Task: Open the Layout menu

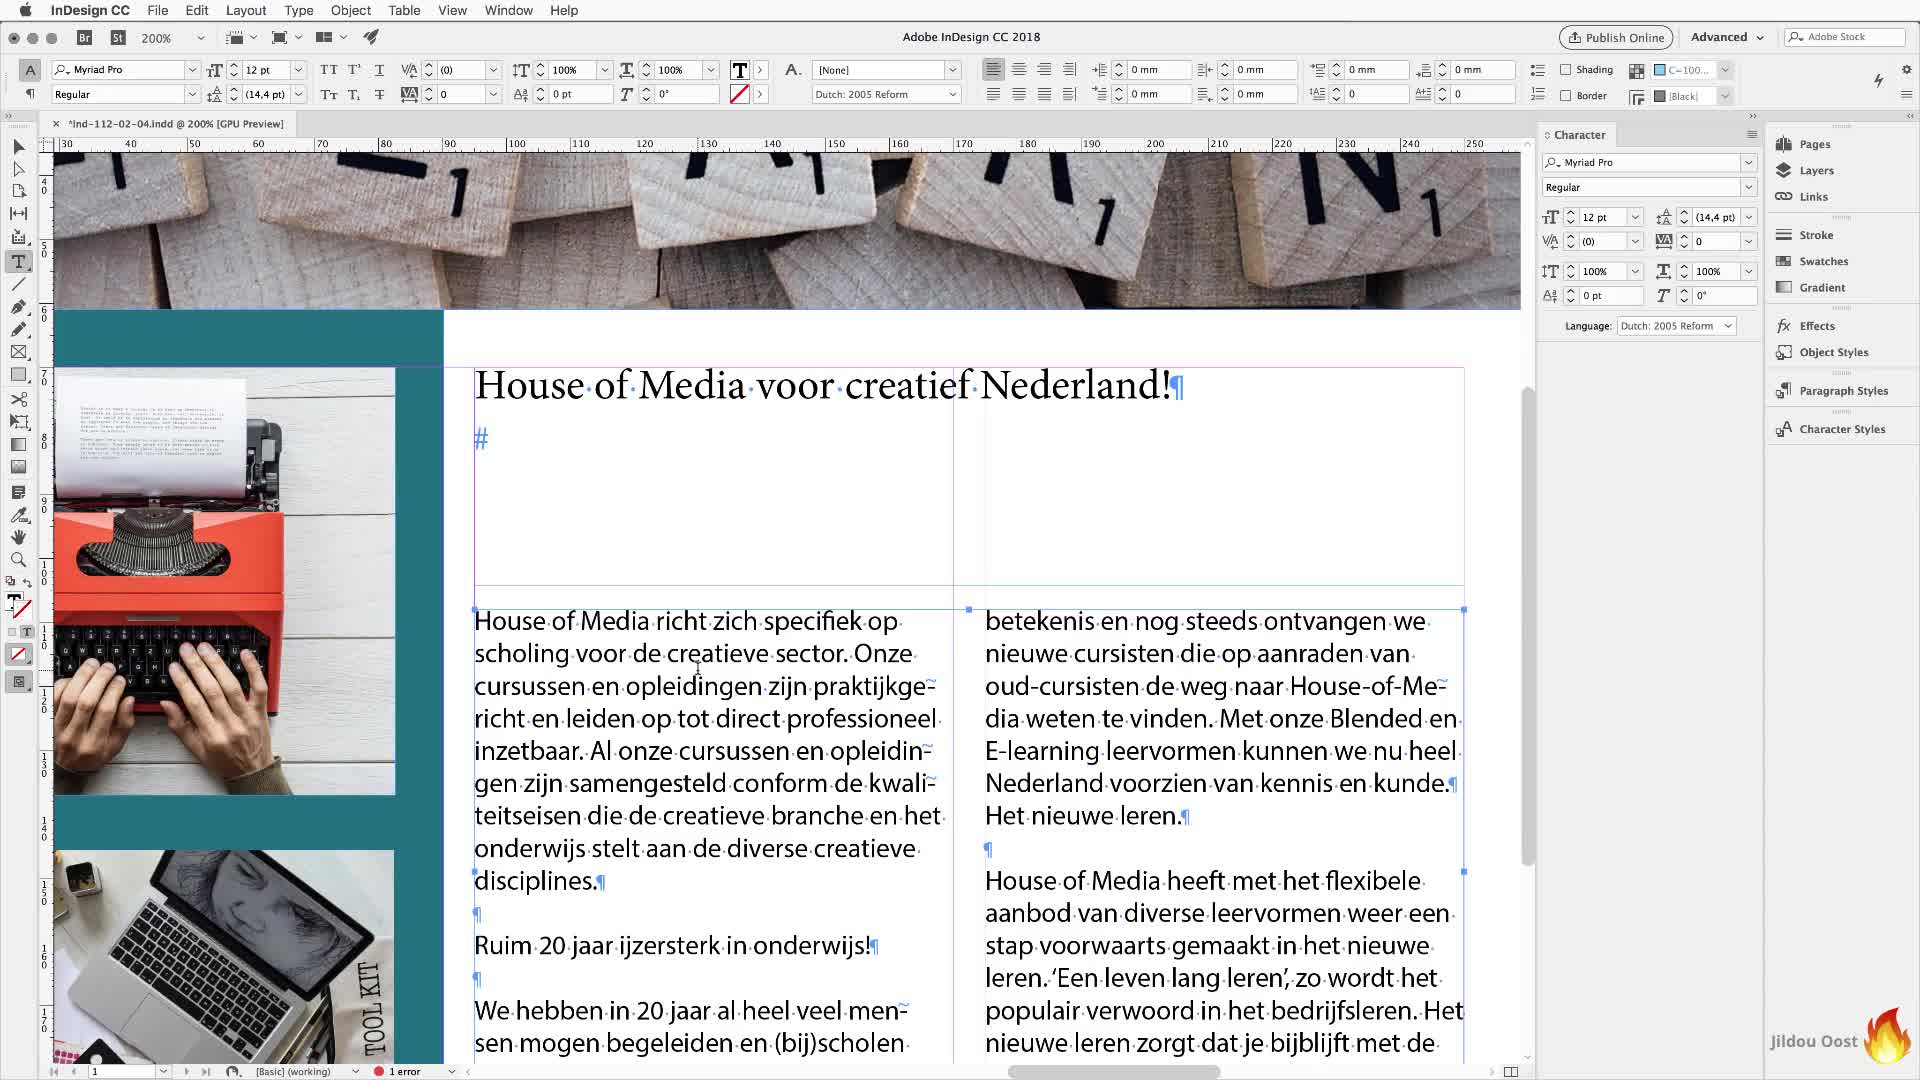Action: [246, 10]
